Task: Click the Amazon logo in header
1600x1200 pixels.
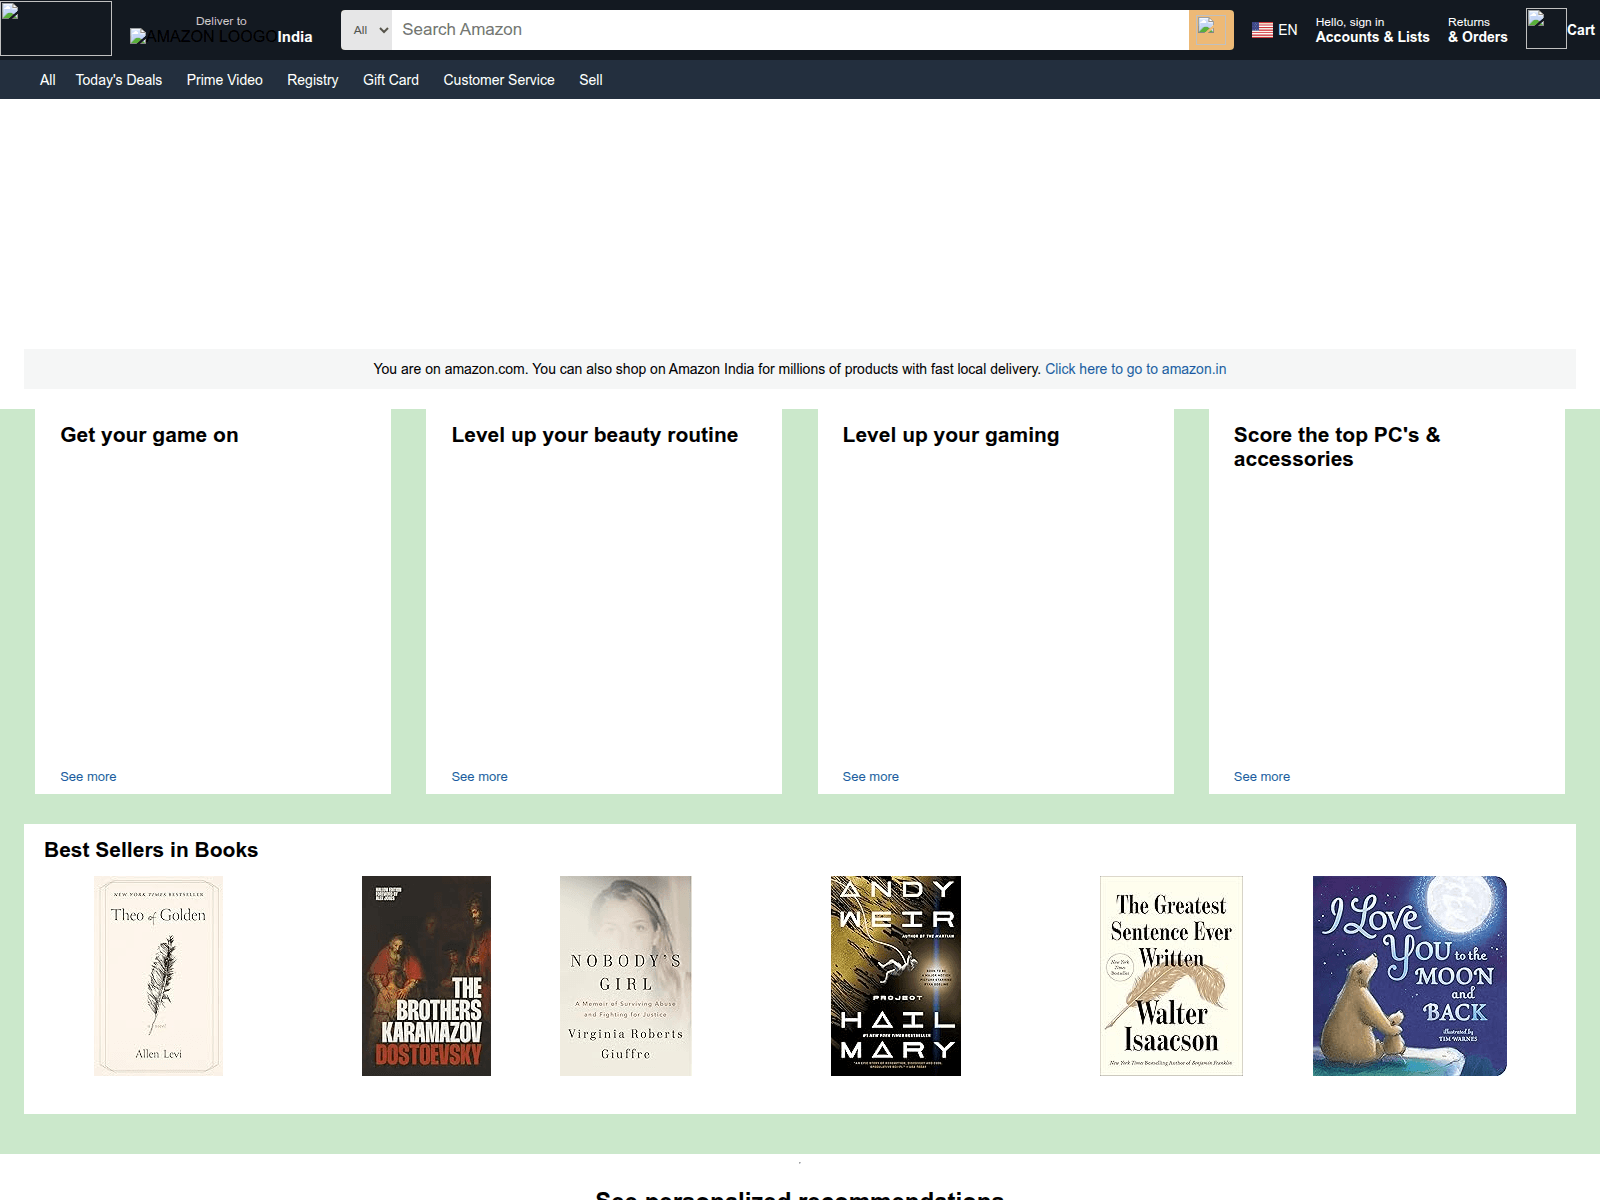Action: pyautogui.click(x=56, y=28)
